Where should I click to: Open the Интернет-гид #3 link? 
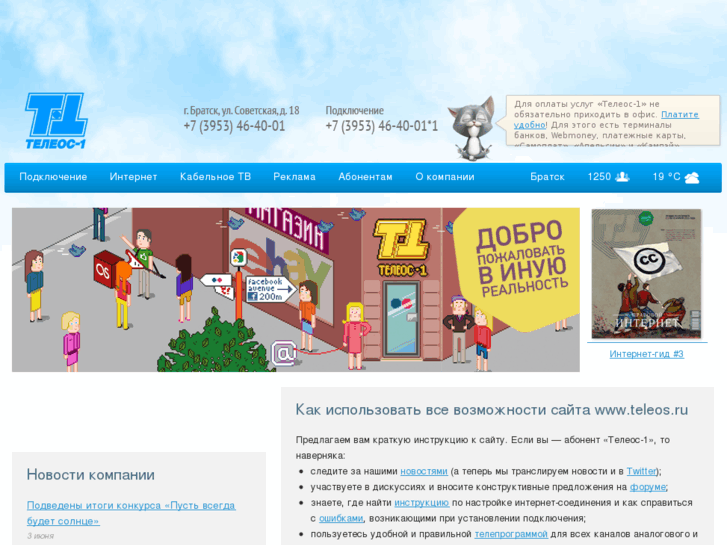point(646,354)
